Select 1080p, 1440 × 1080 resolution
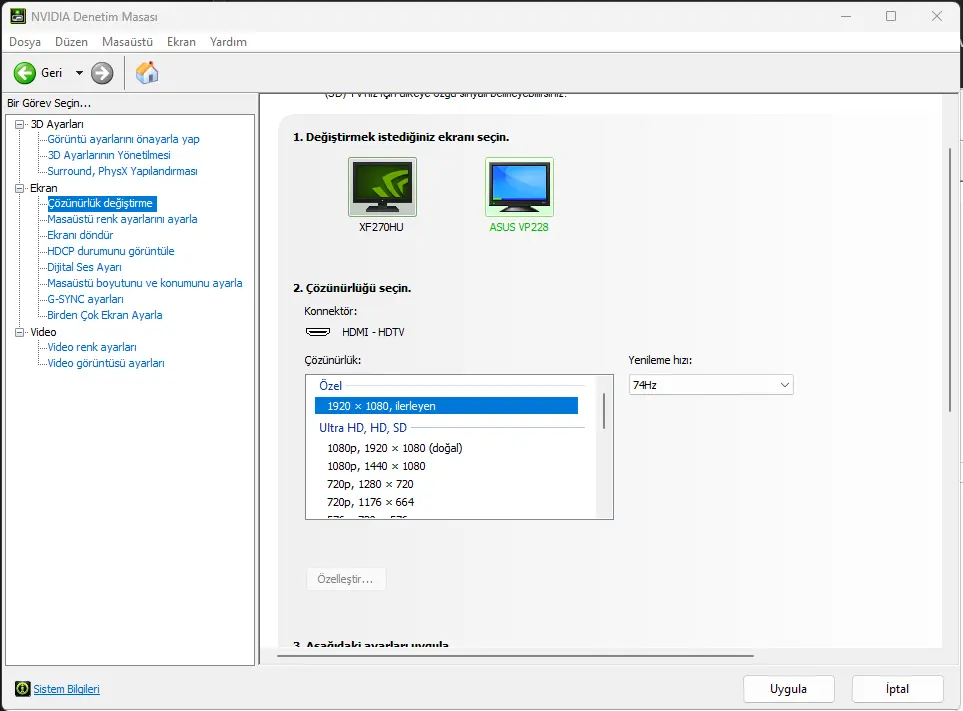 click(376, 466)
